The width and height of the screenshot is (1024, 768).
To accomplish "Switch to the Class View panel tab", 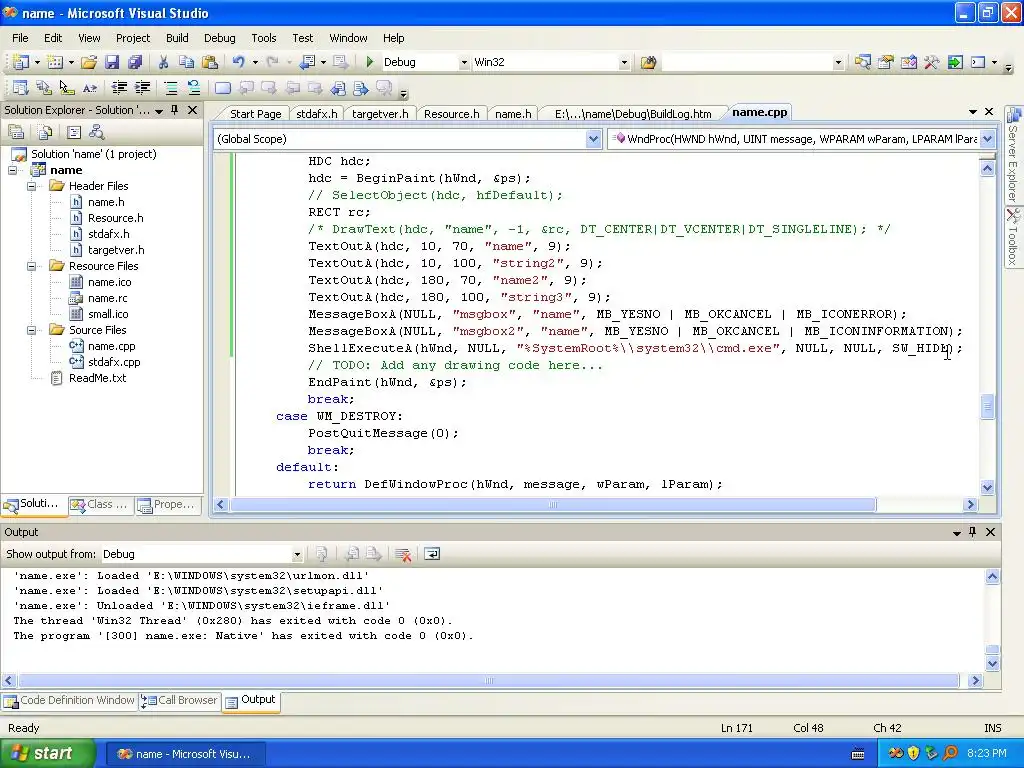I will pos(101,505).
